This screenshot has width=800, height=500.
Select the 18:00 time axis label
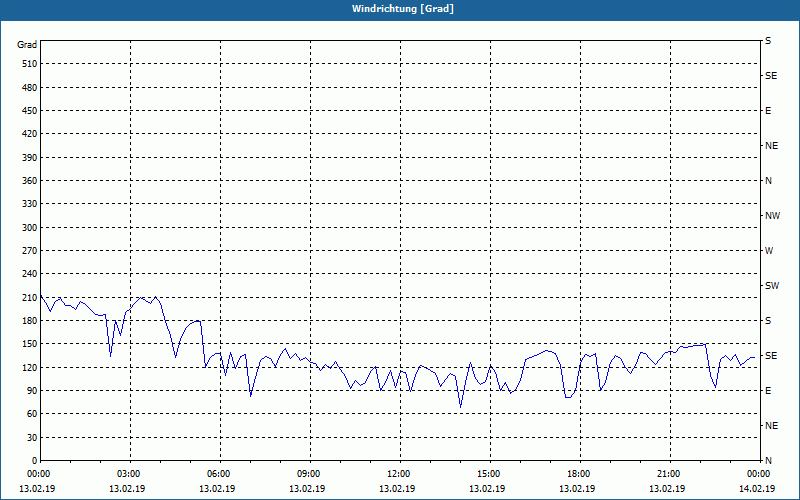(x=580, y=473)
